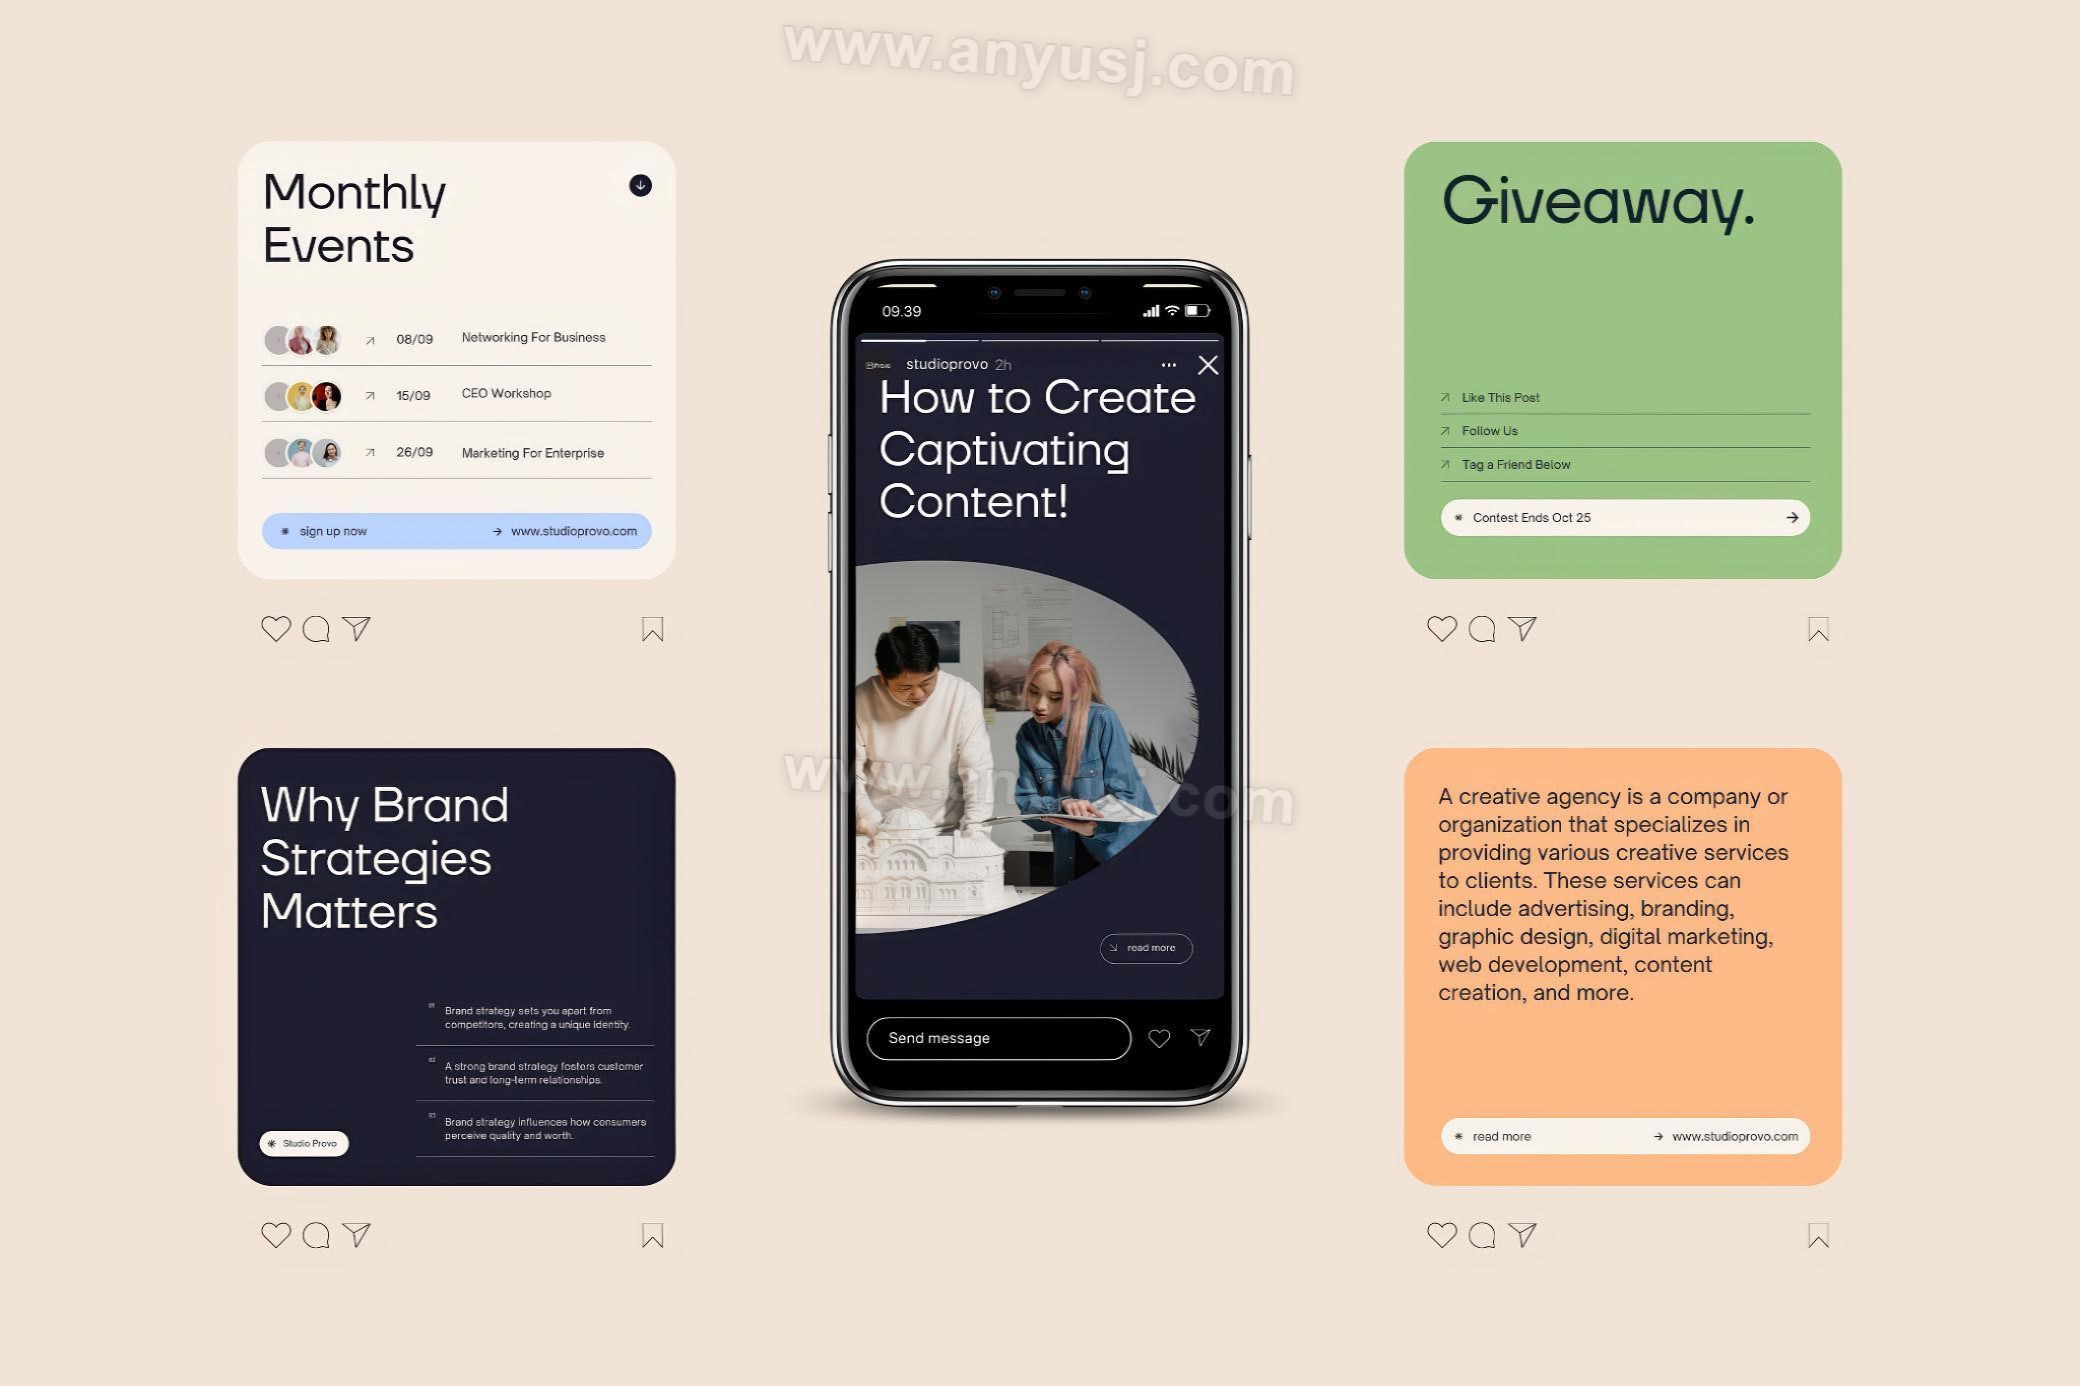
Task: Select the three-dot options menu on story
Action: click(x=1168, y=365)
